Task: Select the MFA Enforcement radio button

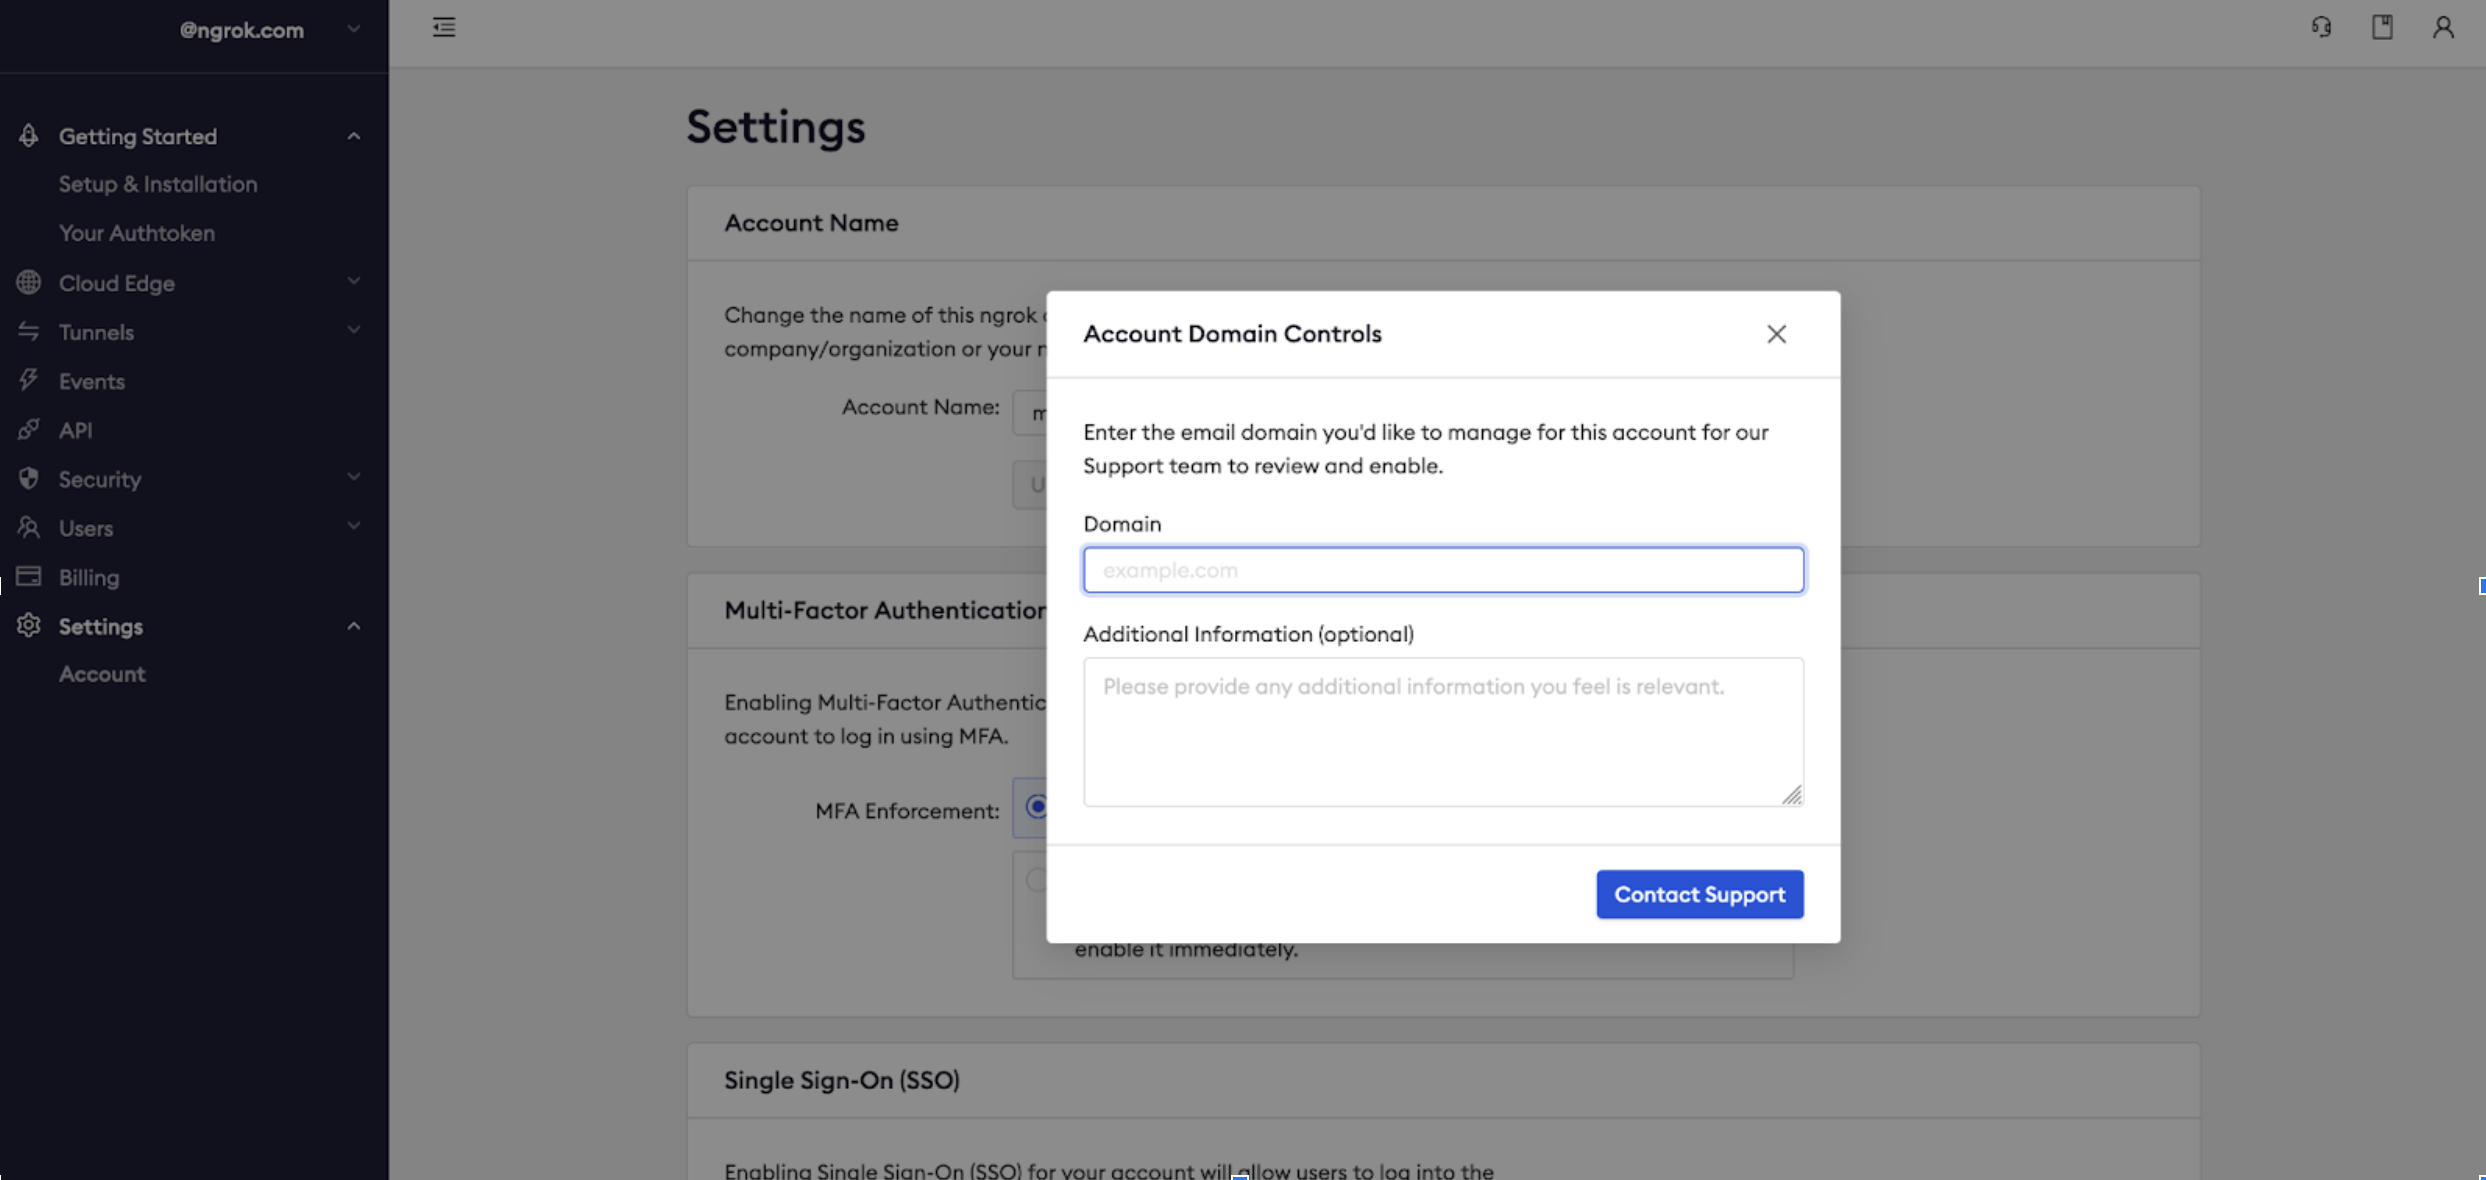Action: 1037,807
